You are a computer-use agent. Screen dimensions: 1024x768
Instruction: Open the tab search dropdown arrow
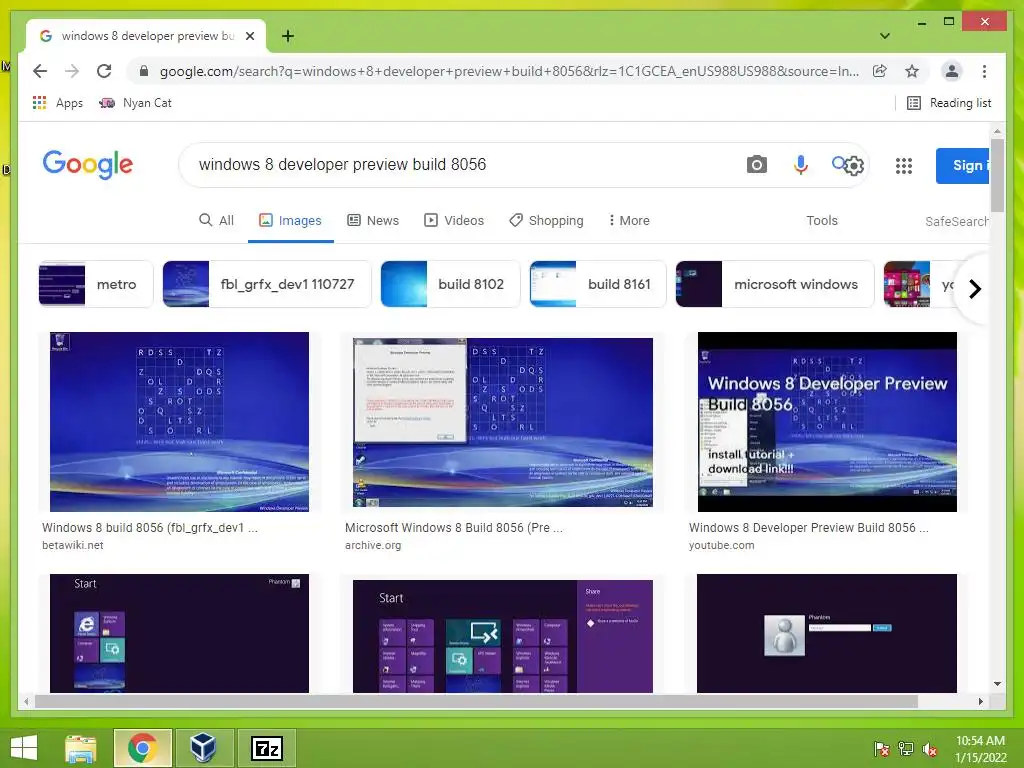pyautogui.click(x=885, y=36)
